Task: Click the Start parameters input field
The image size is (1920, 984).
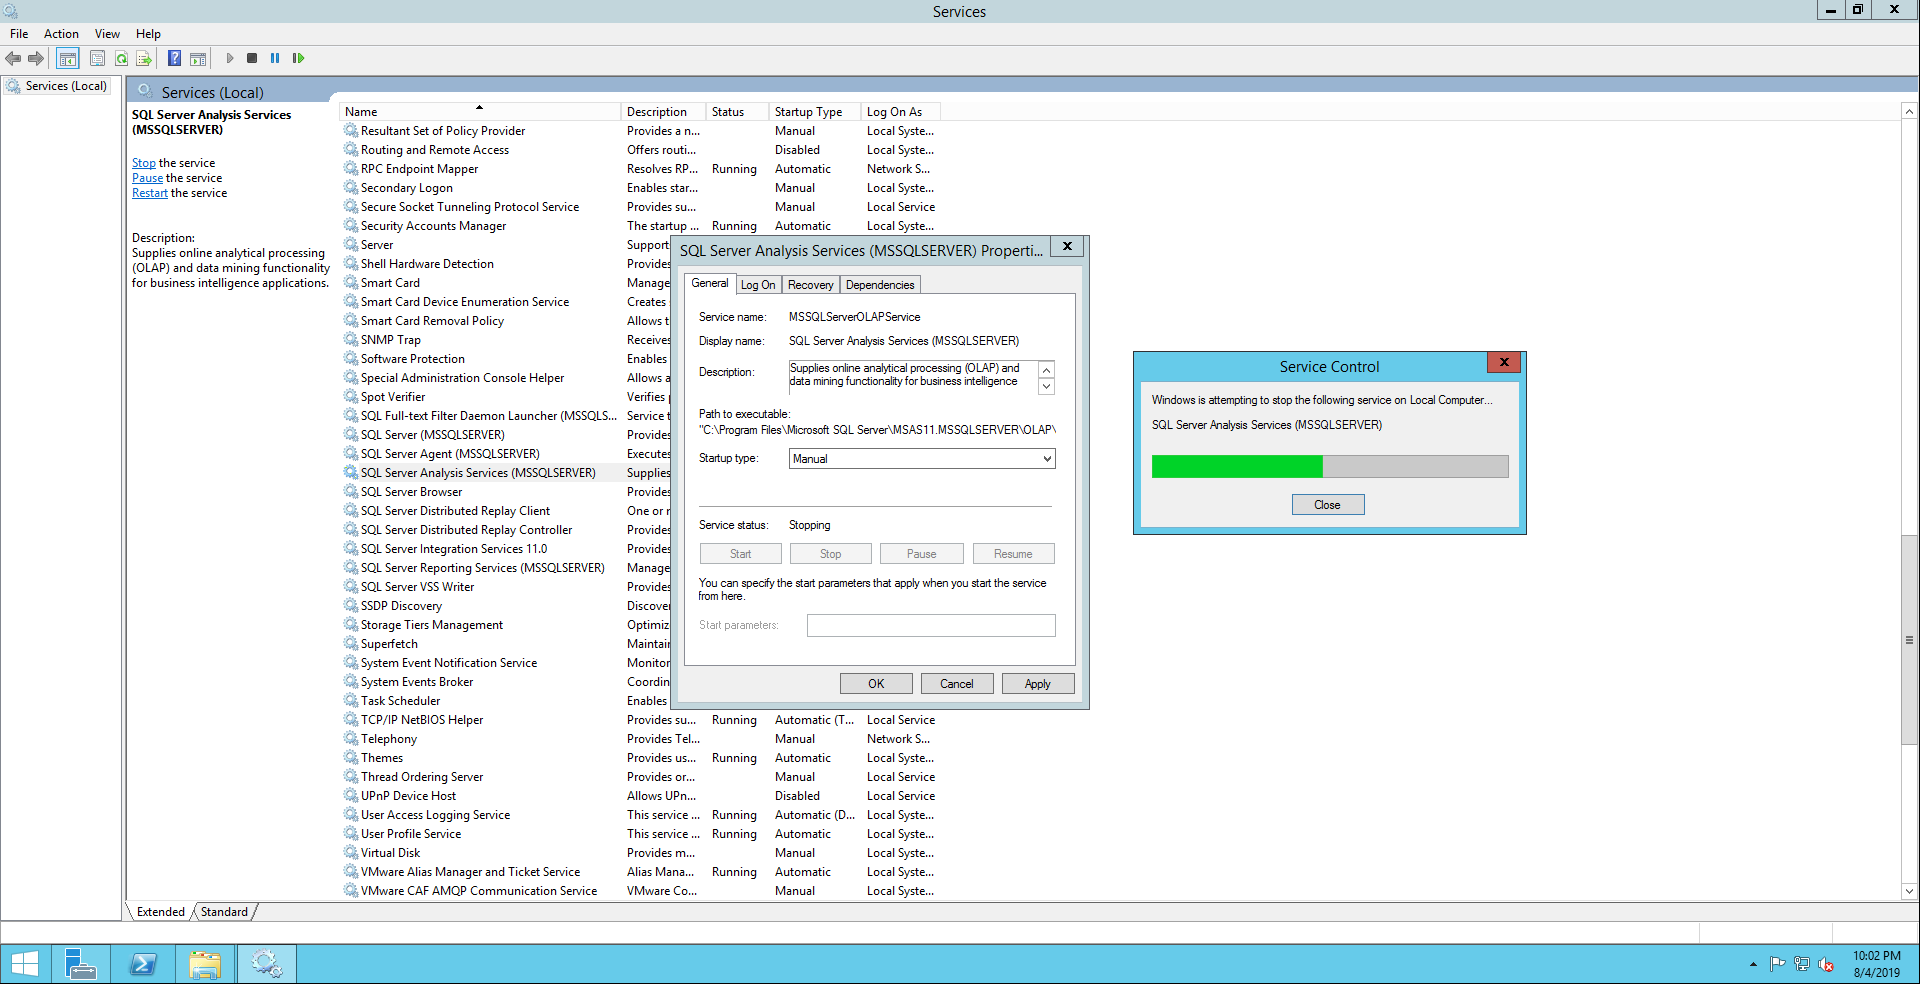Action: (930, 626)
